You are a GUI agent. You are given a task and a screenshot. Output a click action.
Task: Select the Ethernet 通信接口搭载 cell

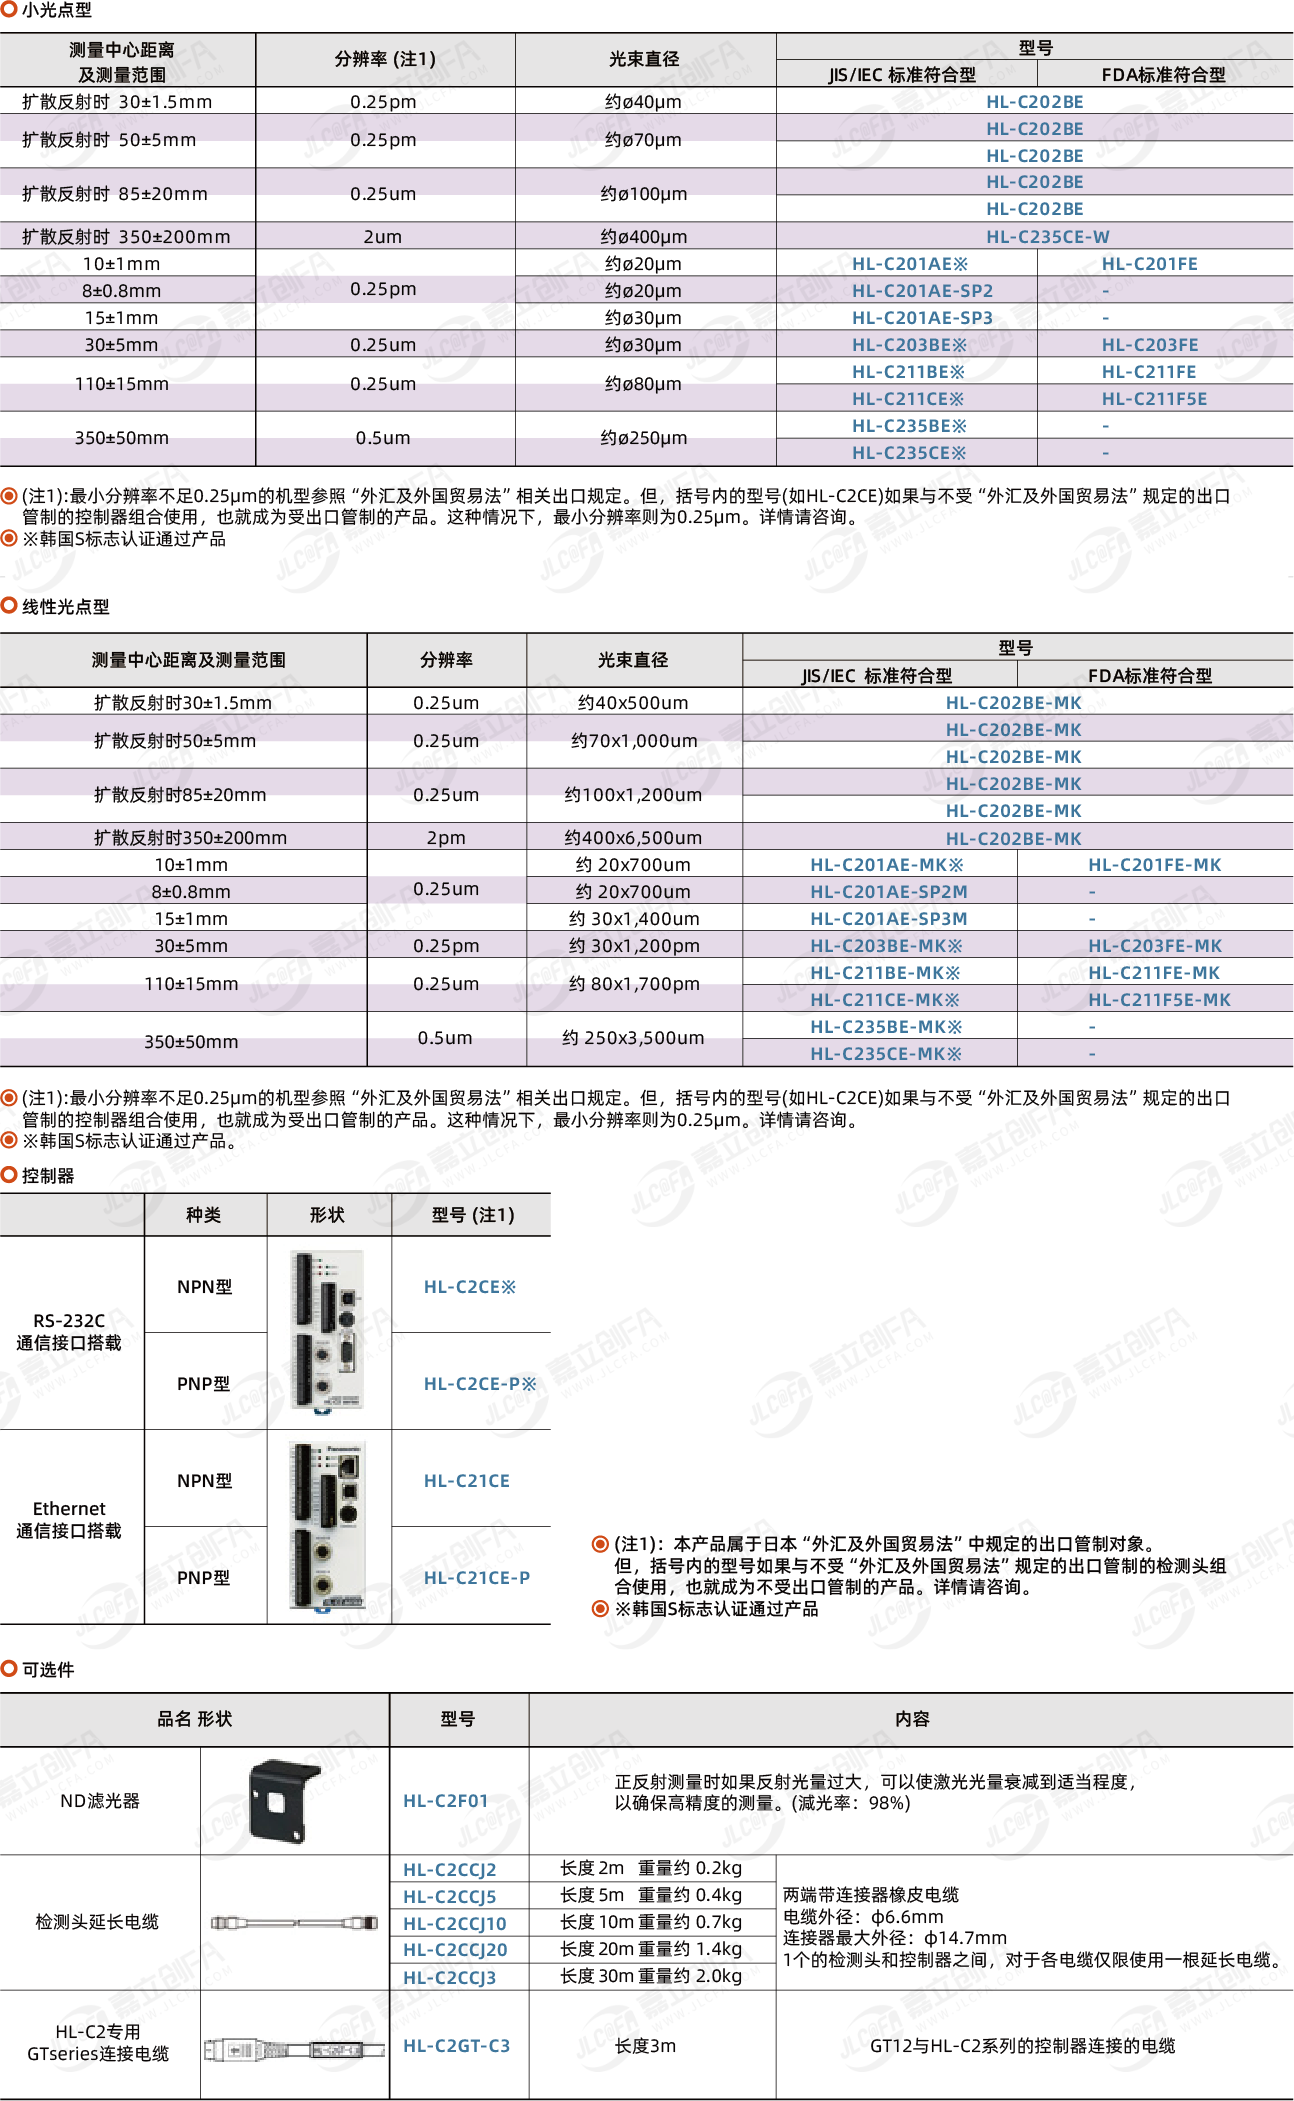click(x=69, y=1520)
